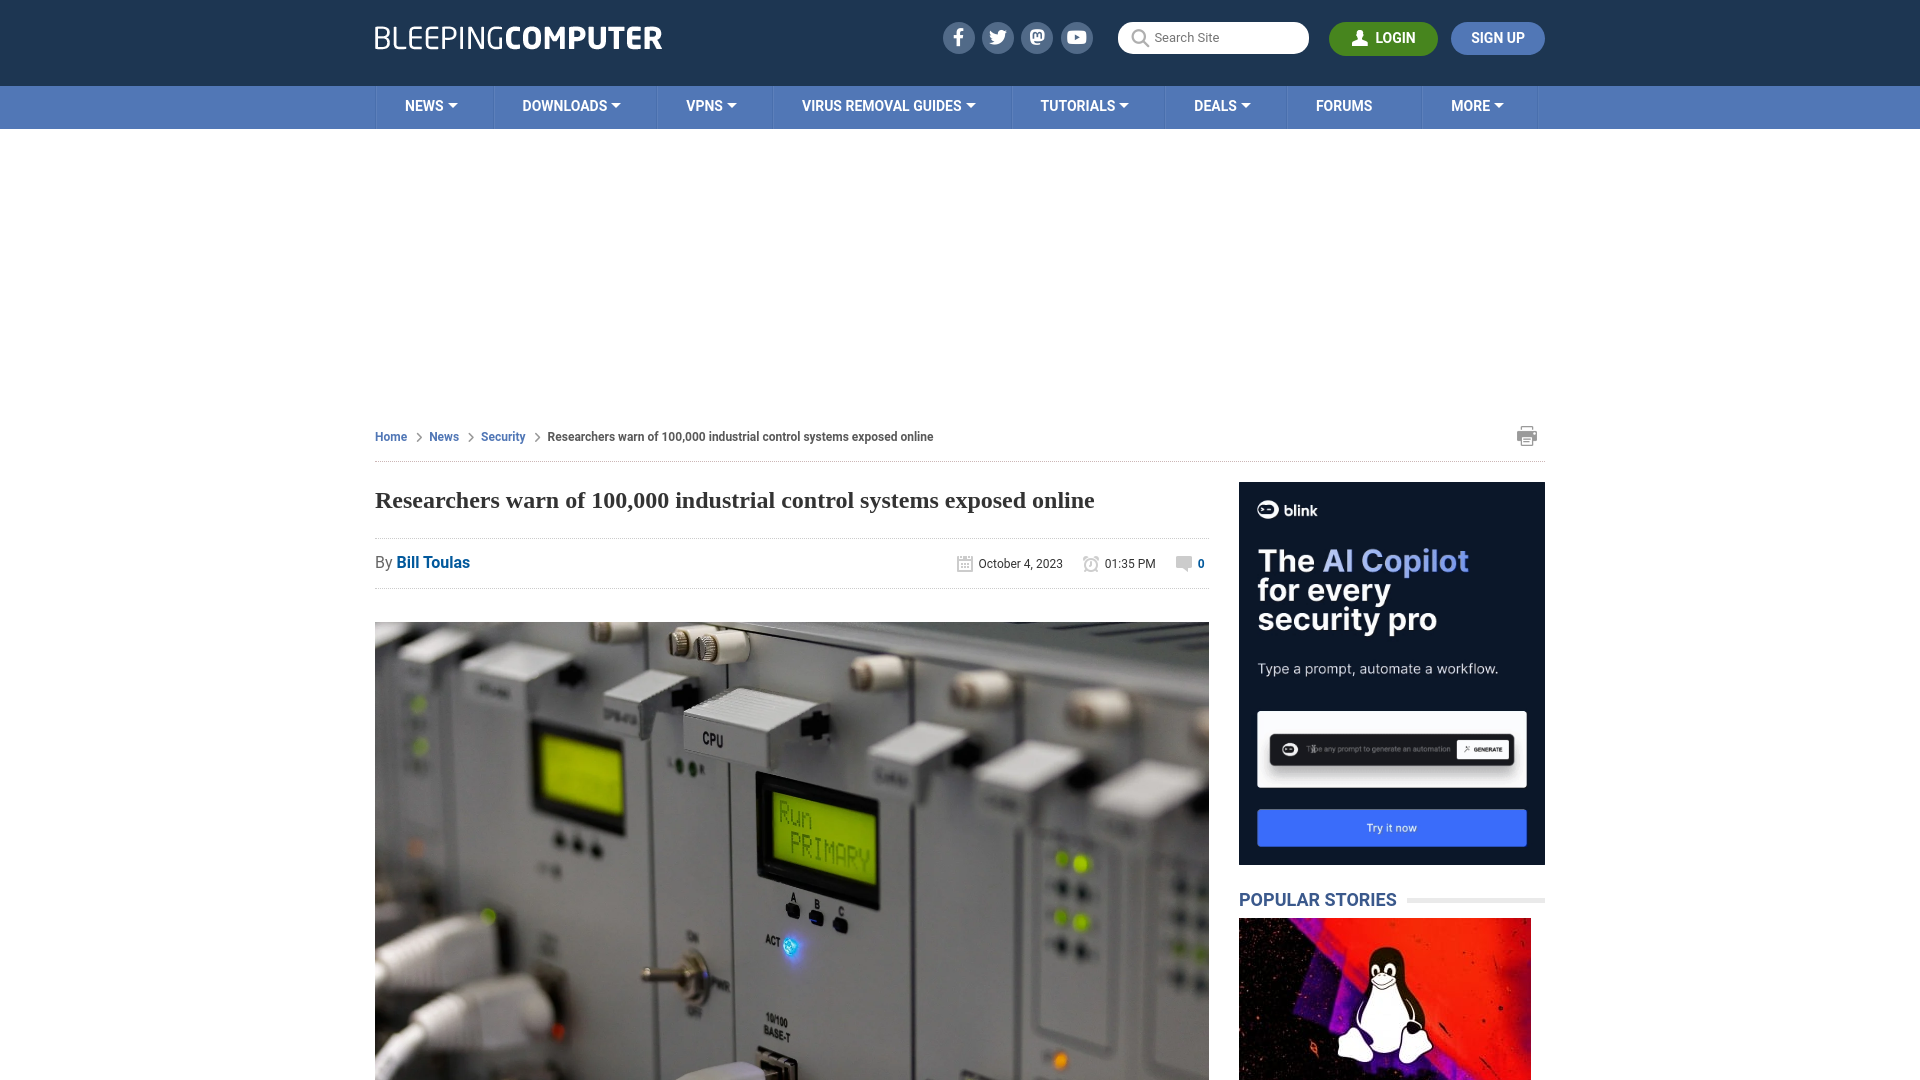Expand the NEWS dropdown menu
Image resolution: width=1920 pixels, height=1080 pixels.
pos(430,105)
